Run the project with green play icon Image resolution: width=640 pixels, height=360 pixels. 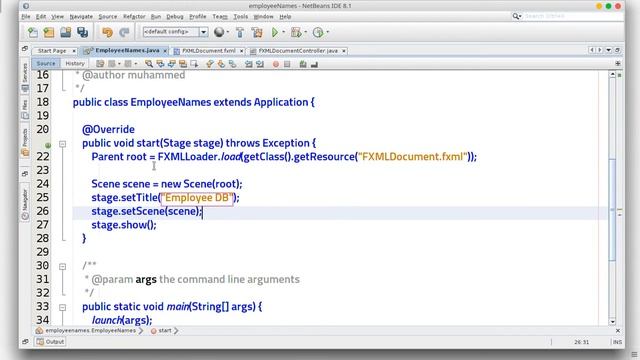click(x=275, y=32)
